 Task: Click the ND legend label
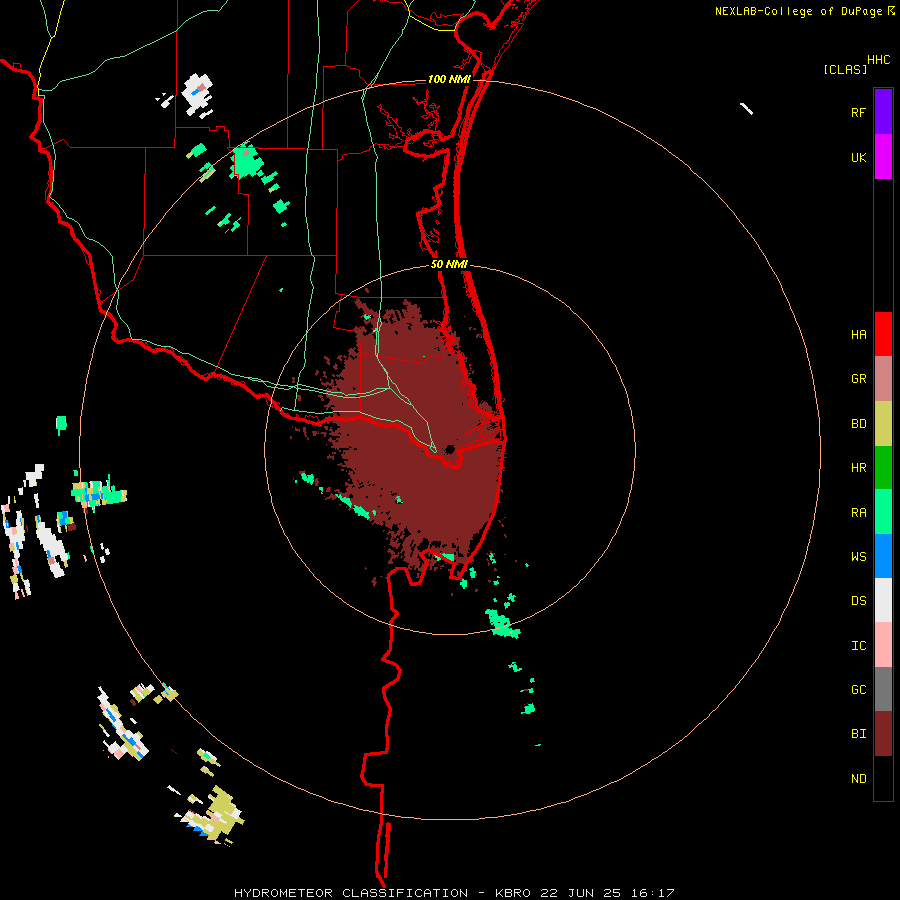click(x=858, y=779)
